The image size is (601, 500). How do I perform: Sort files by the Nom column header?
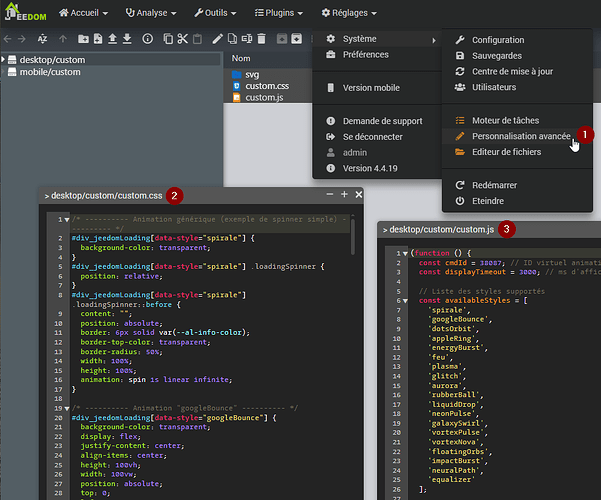(241, 58)
